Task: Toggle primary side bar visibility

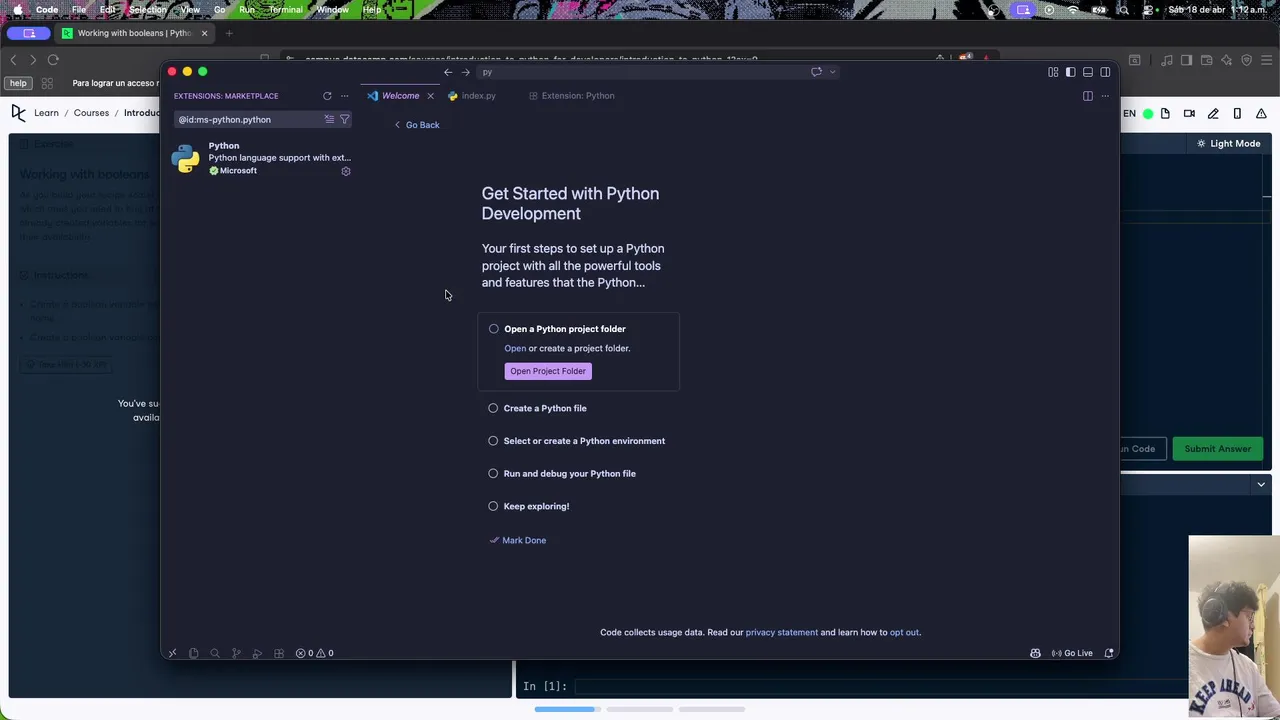Action: 1070,72
